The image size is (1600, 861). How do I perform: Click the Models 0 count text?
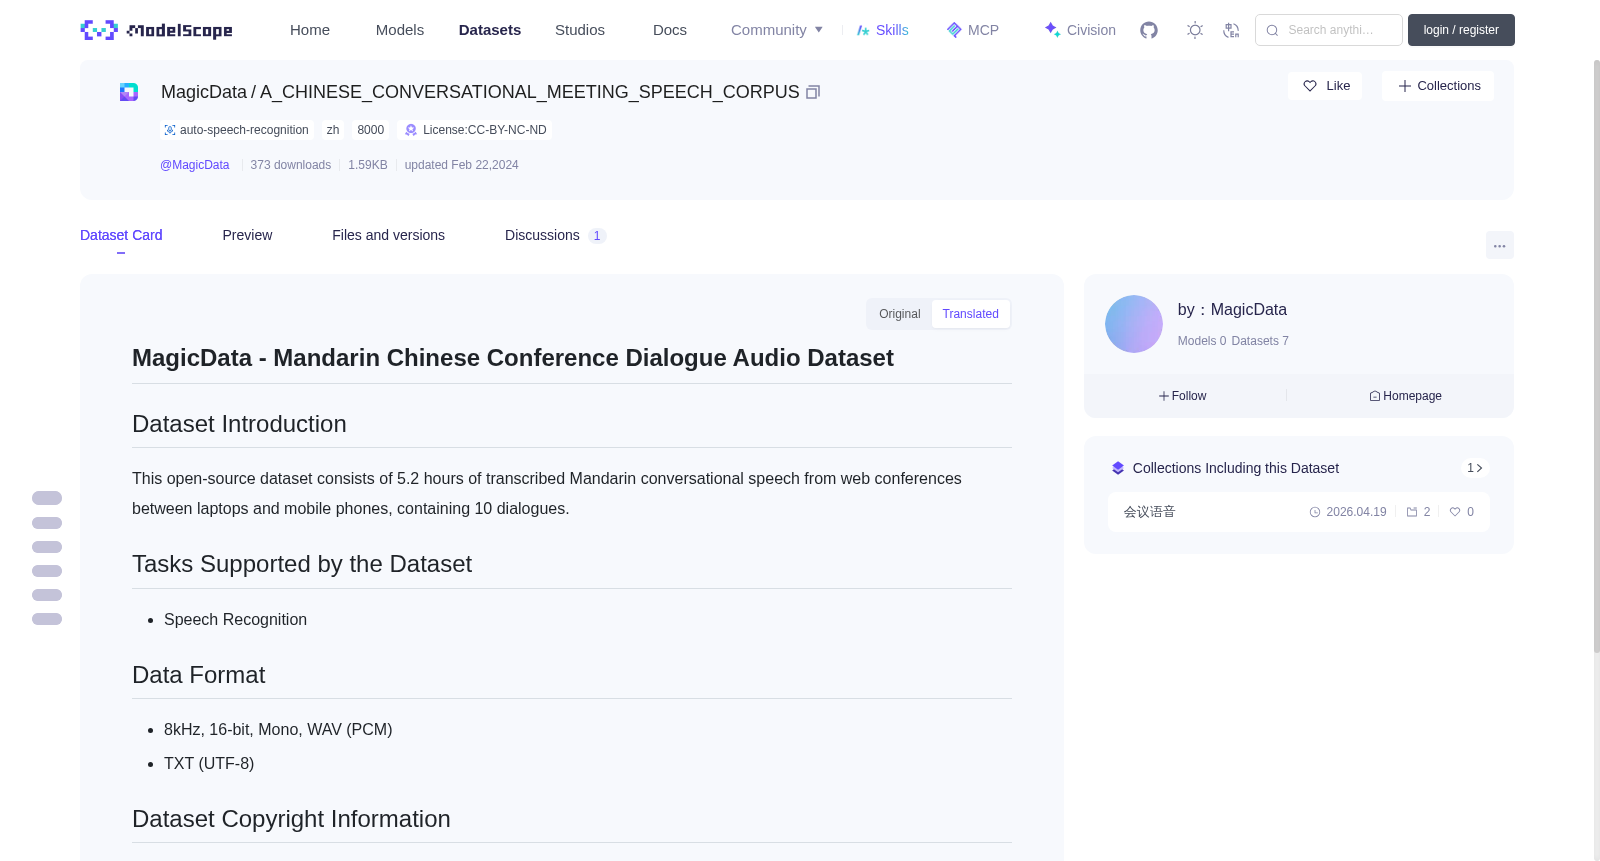coord(1202,341)
